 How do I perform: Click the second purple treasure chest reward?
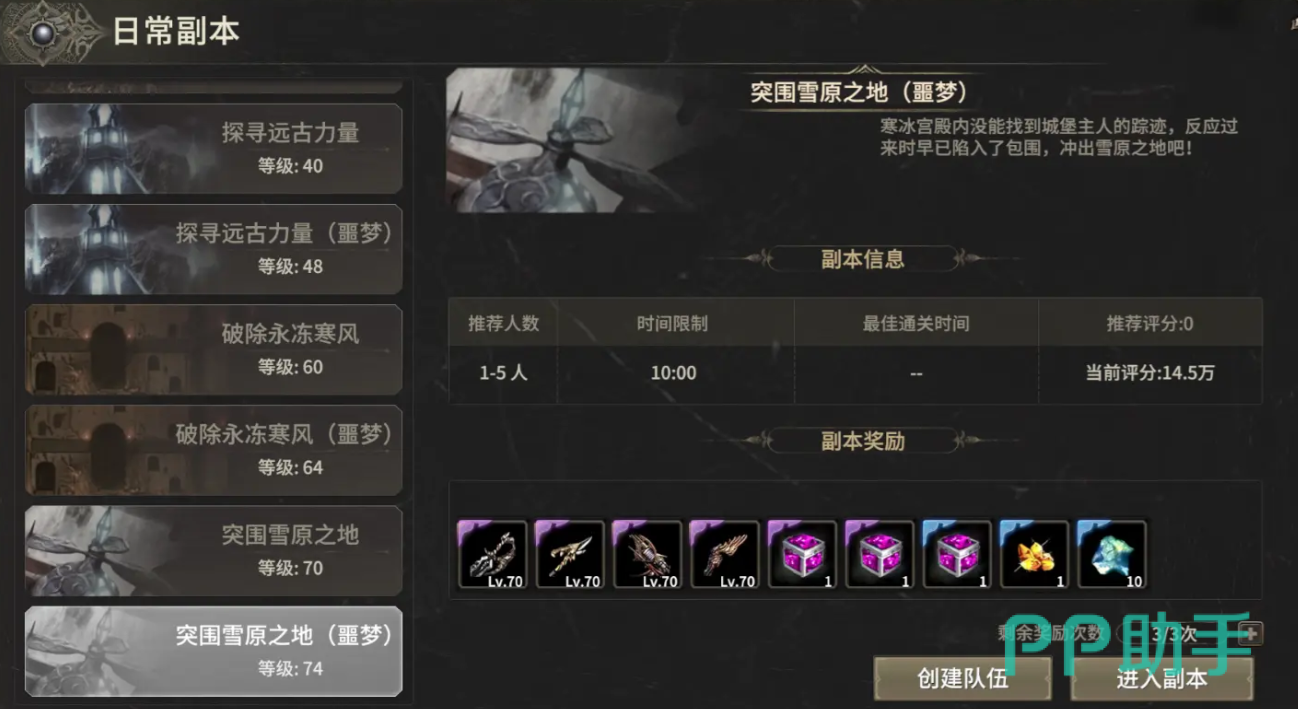coord(880,554)
